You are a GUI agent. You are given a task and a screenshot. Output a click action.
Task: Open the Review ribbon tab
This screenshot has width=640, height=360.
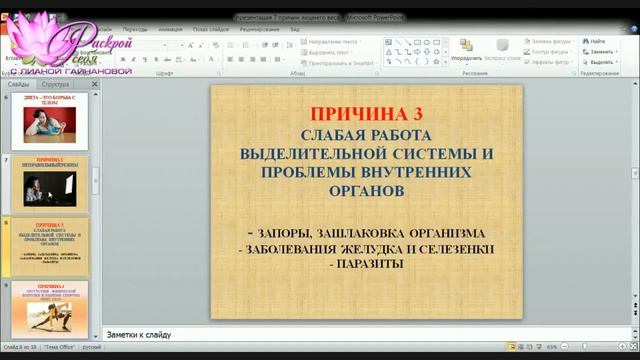pyautogui.click(x=259, y=29)
